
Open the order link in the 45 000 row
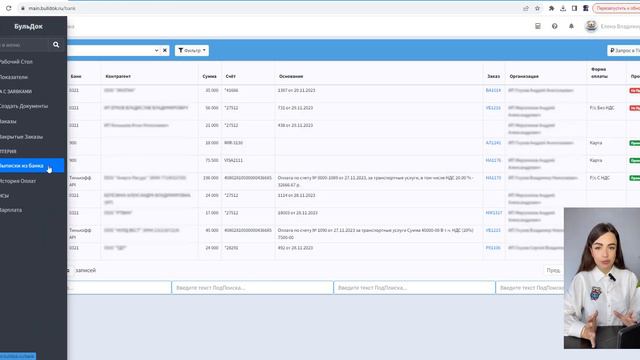click(493, 230)
